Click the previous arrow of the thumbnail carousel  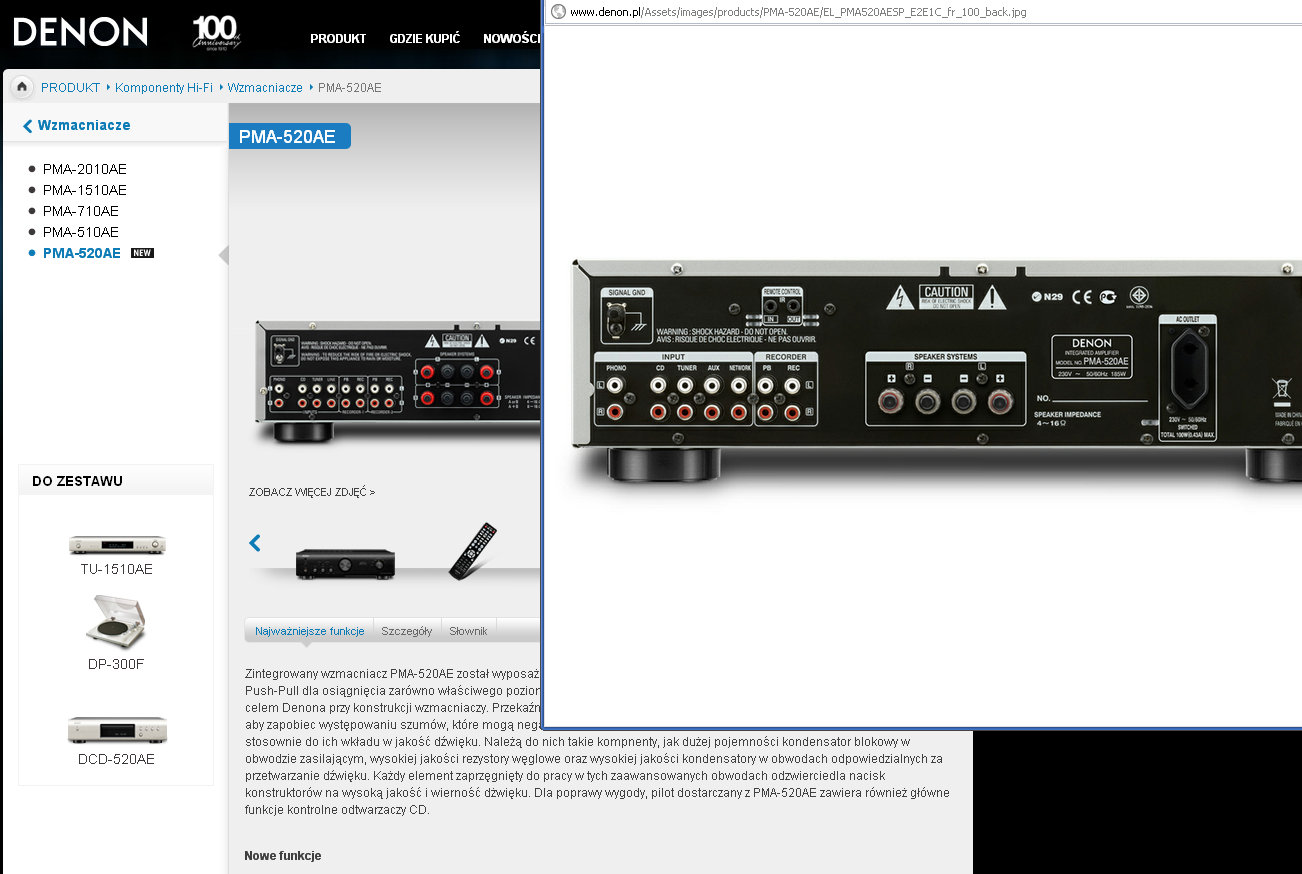[255, 543]
